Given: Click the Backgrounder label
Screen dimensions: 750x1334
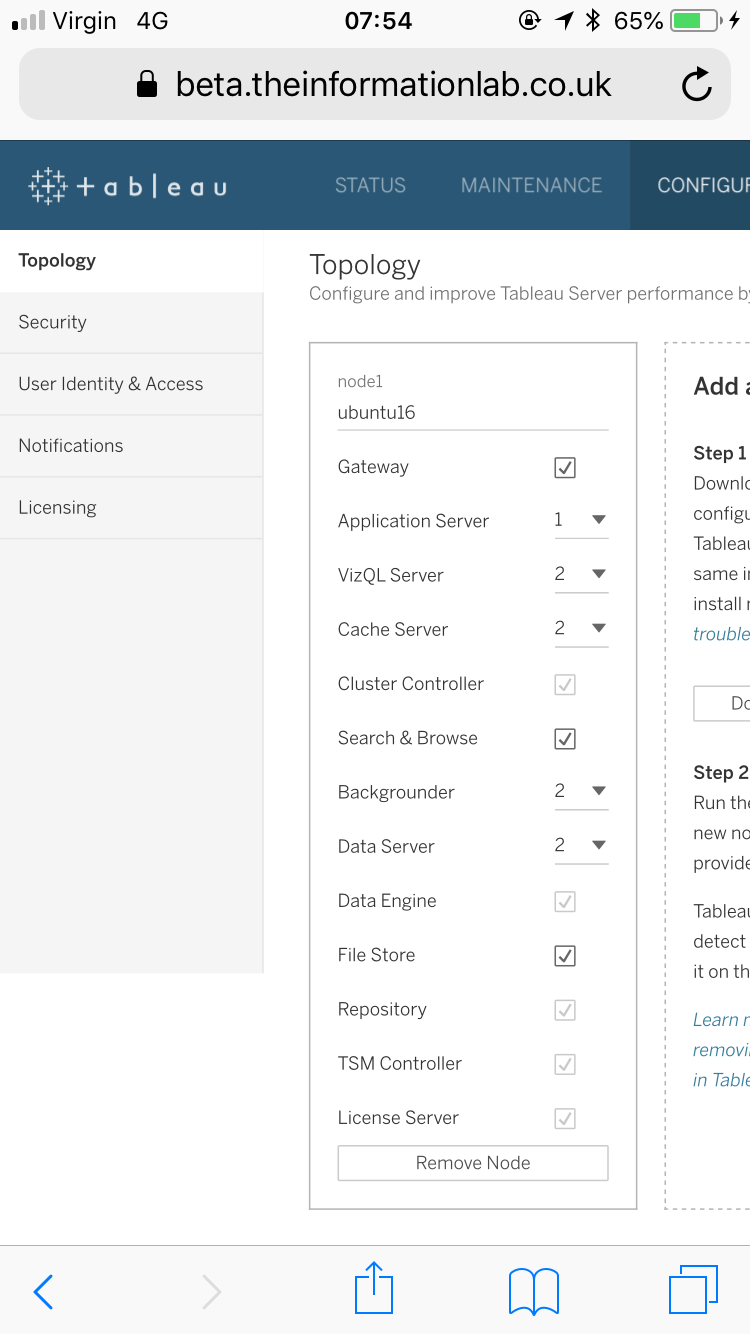Looking at the screenshot, I should (x=396, y=792).
